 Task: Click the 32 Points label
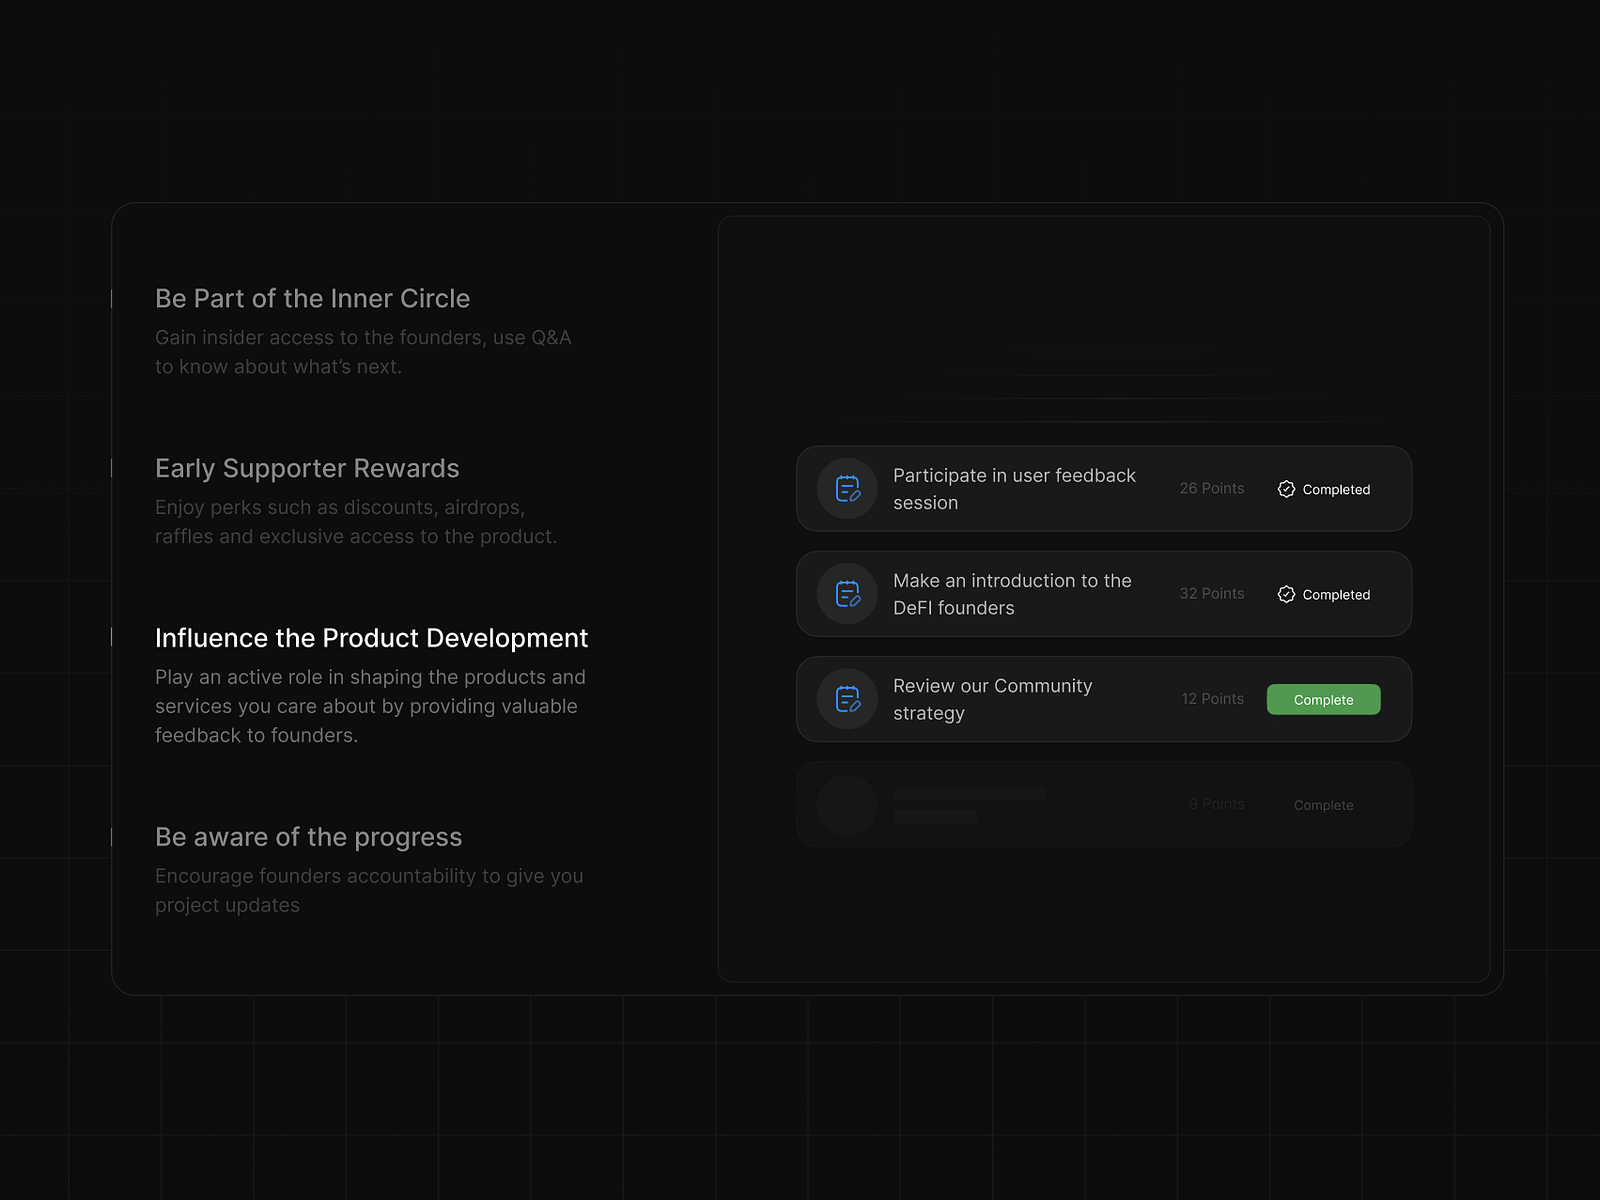1212,593
